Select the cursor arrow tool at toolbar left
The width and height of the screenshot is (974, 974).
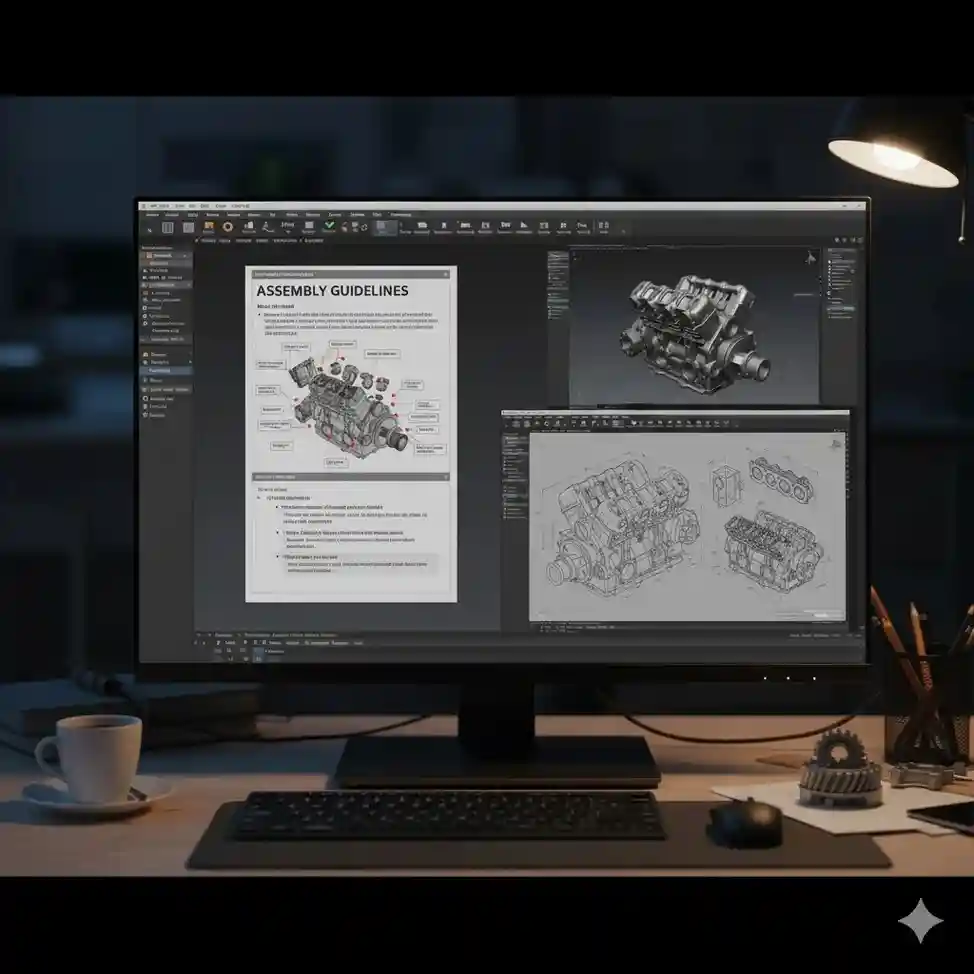coord(150,226)
